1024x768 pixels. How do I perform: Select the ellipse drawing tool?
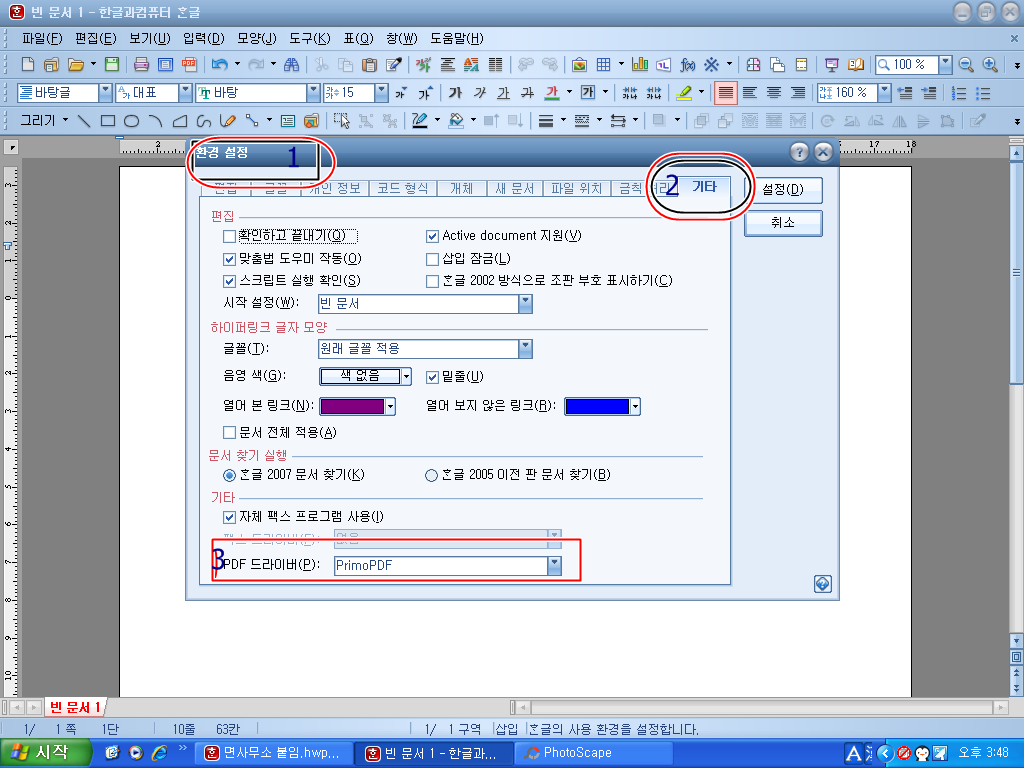(x=131, y=121)
